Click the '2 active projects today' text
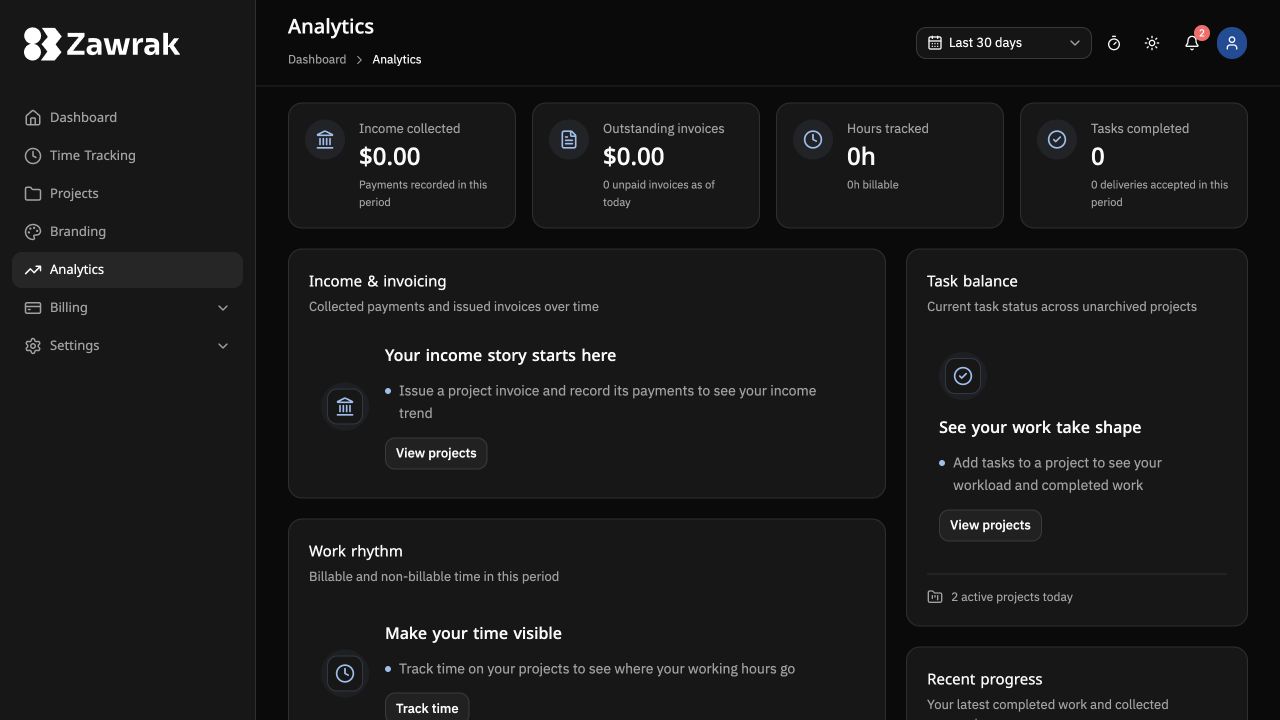1280x720 pixels. point(1012,597)
